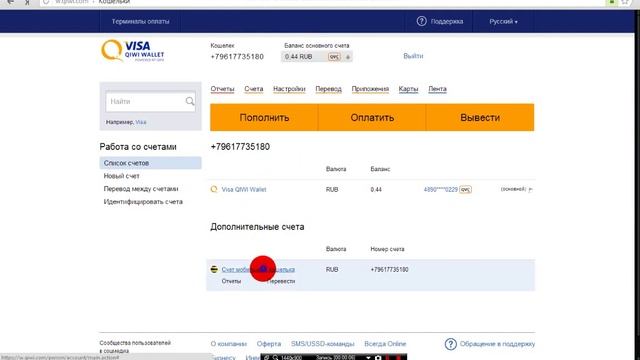Click the search magnifier icon
Screen dimensions: 640x360
[x=190, y=101]
